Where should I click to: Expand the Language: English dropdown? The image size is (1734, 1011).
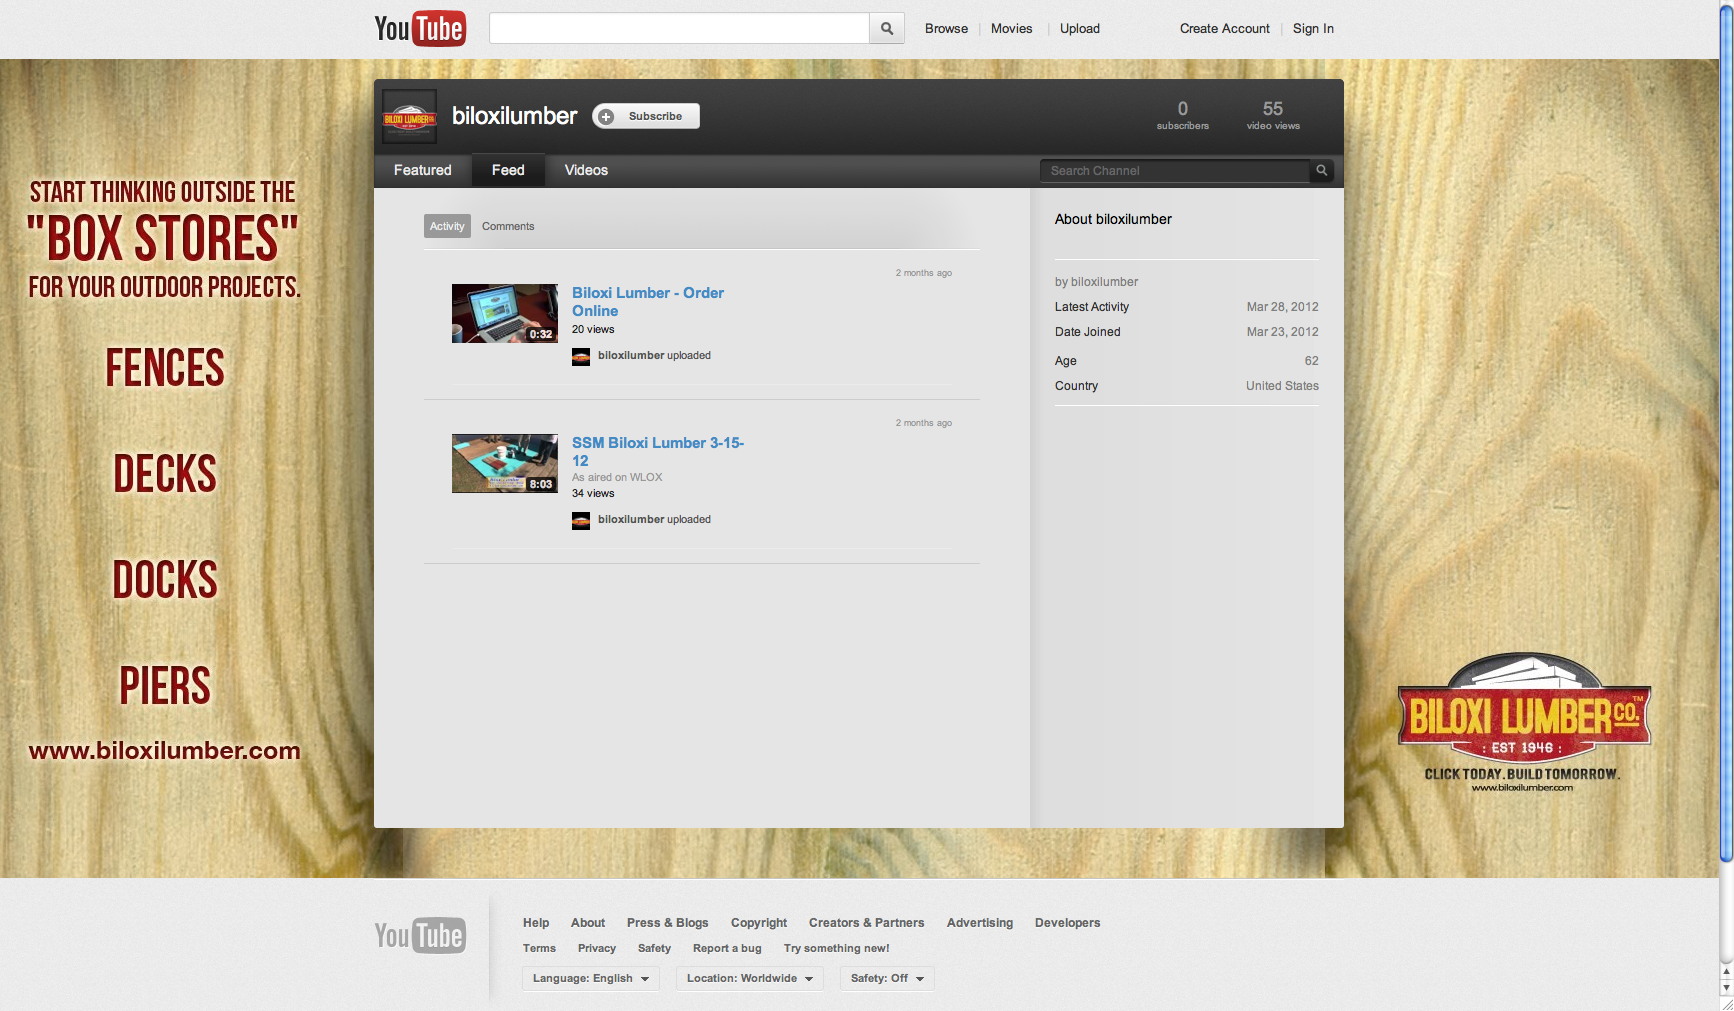click(x=591, y=979)
